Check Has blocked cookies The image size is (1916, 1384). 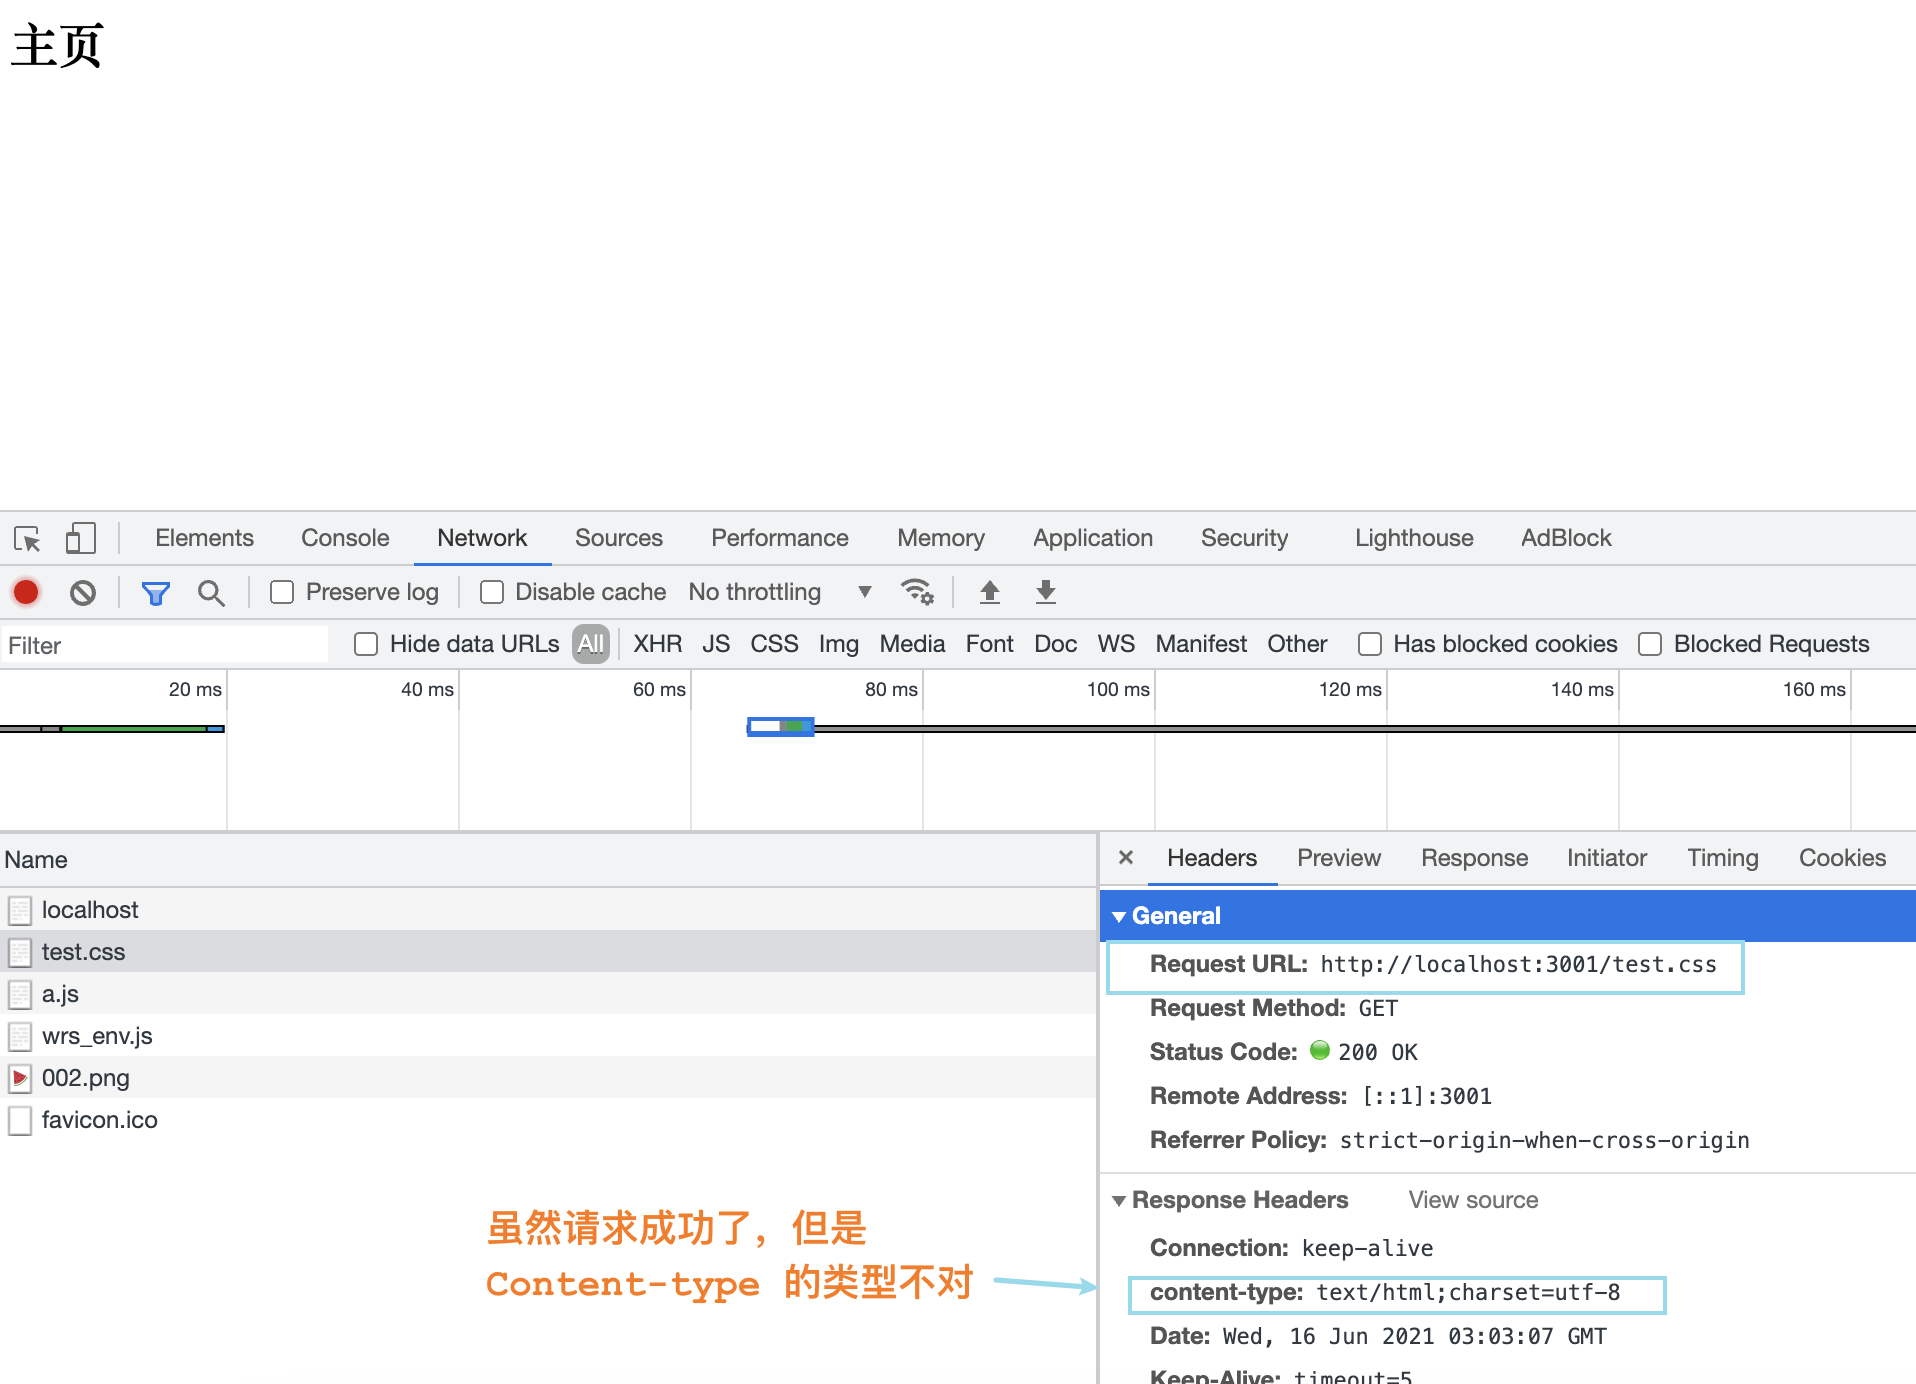tap(1370, 644)
